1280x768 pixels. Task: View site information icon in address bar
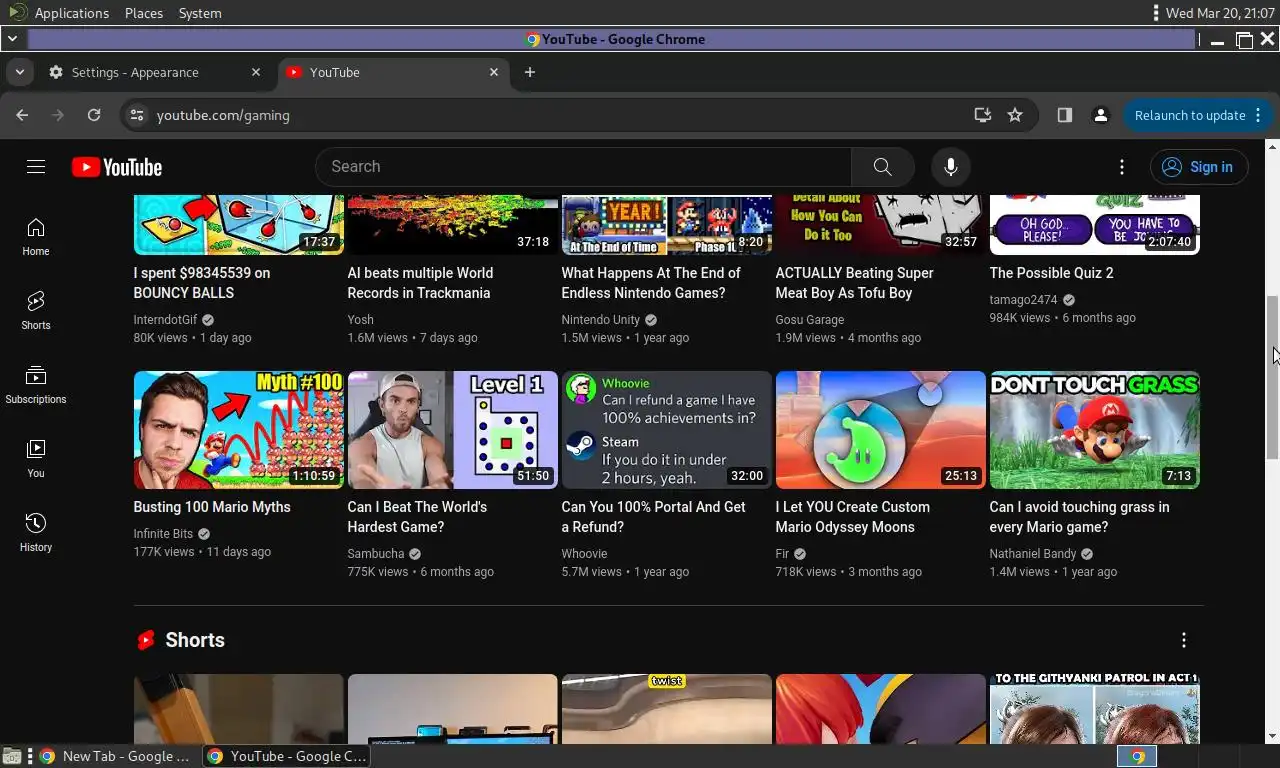click(137, 115)
